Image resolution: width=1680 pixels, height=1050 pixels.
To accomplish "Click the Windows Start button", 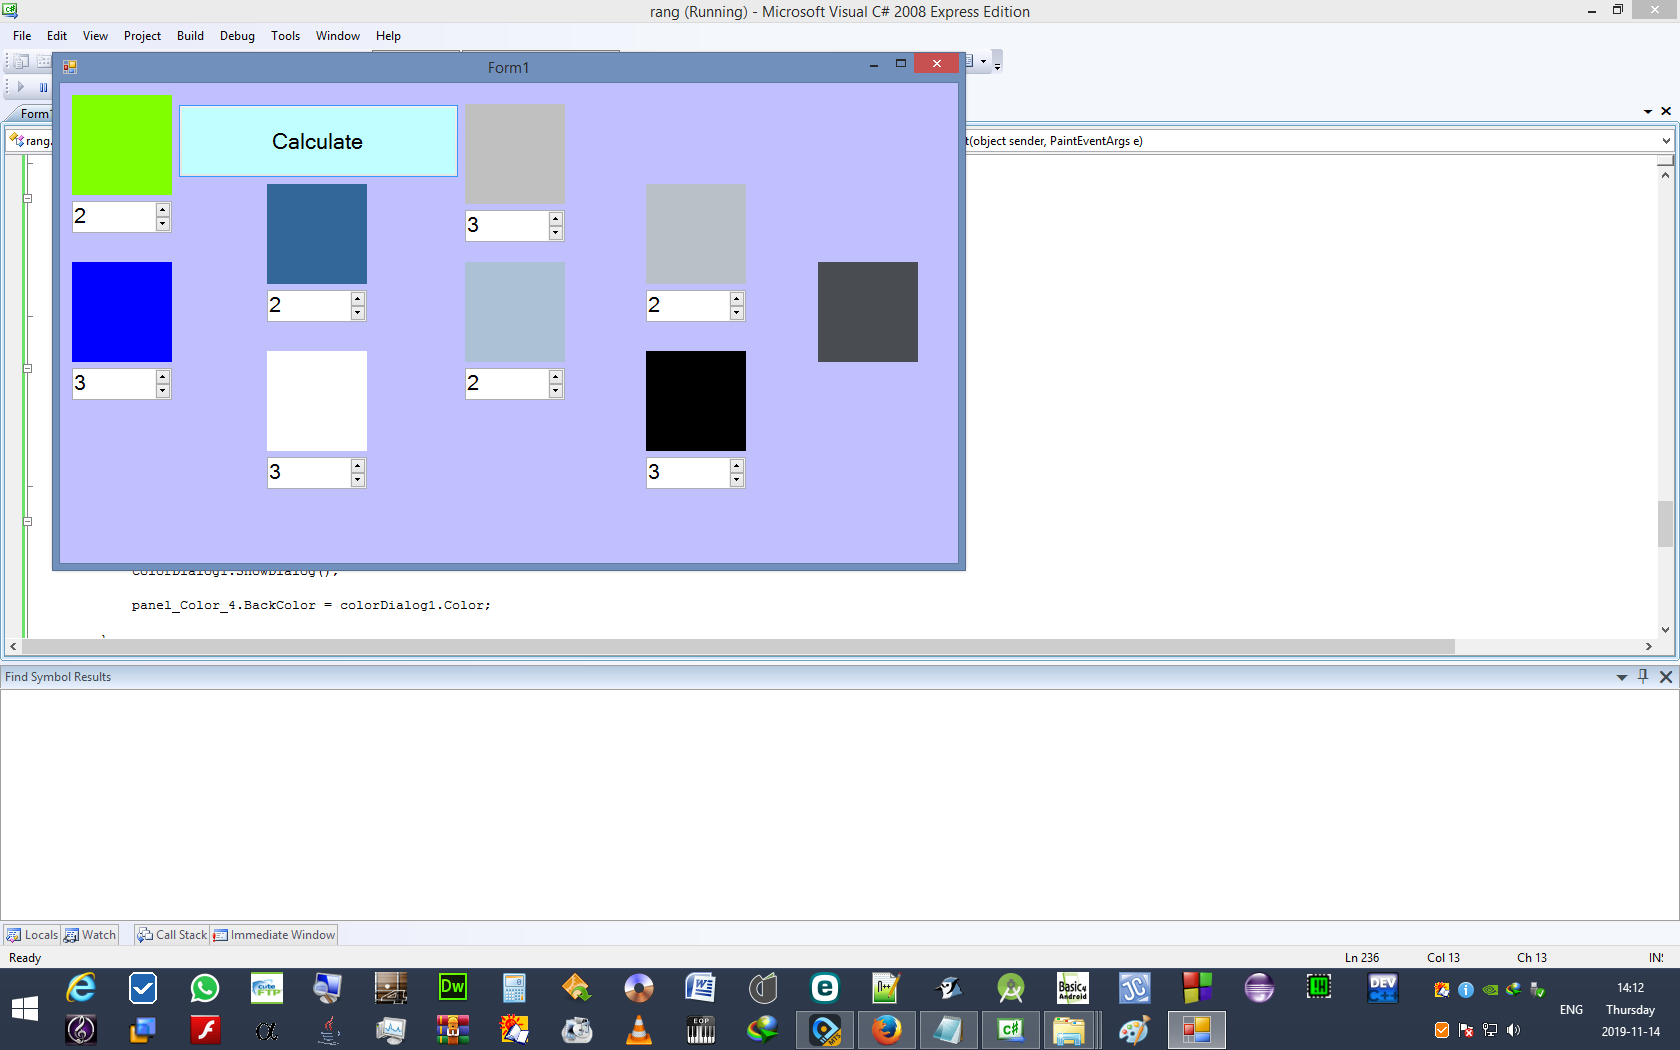I will [x=25, y=1008].
